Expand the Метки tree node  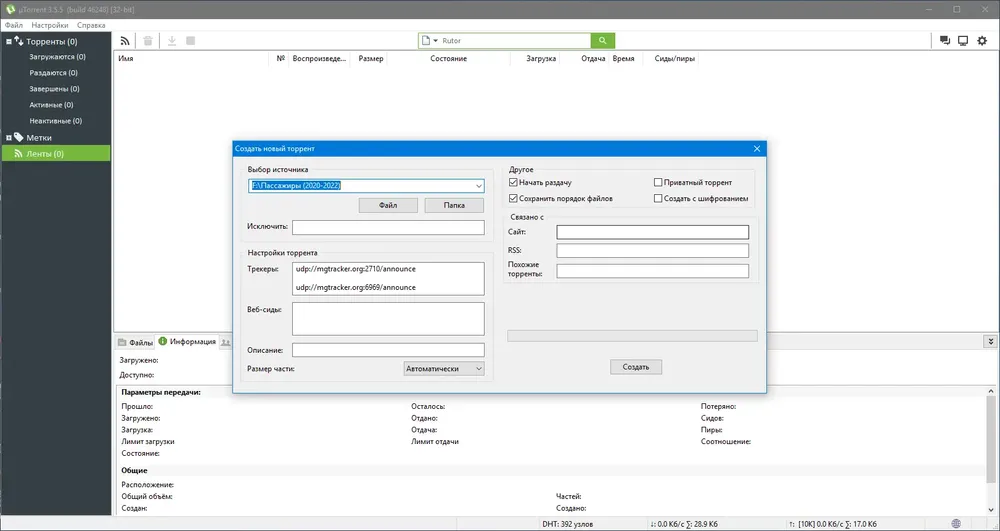9,138
